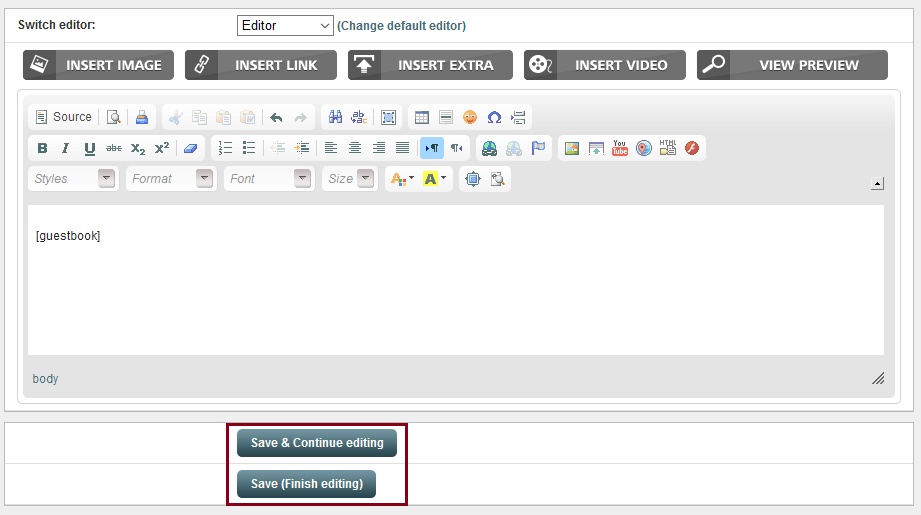Image resolution: width=921 pixels, height=515 pixels.
Task: Open Find with the binoculars icon
Action: 335,117
